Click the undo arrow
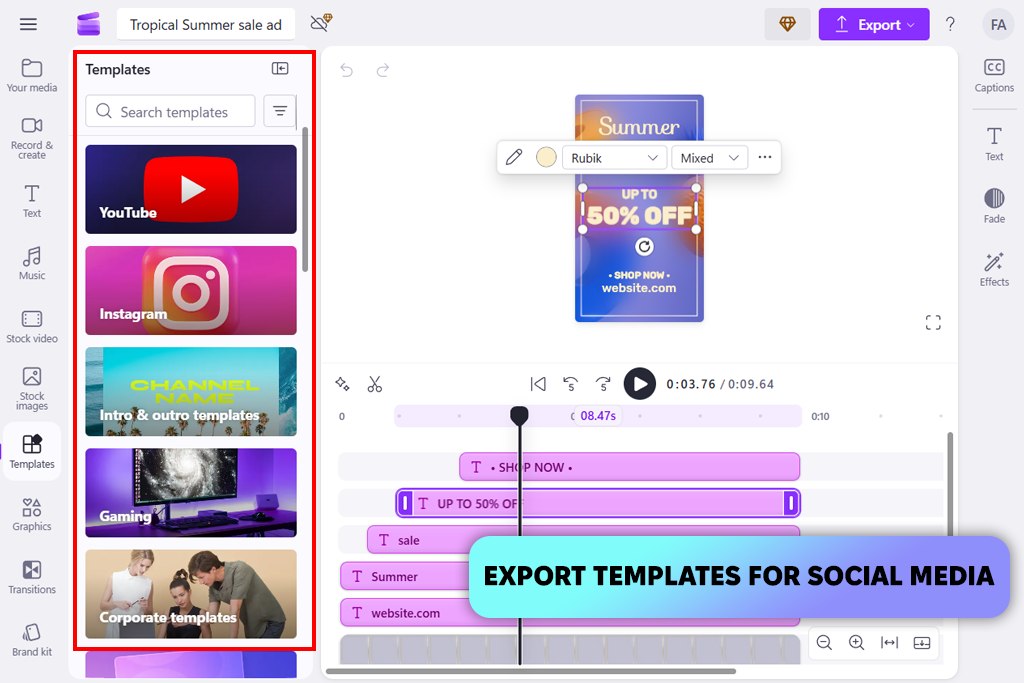 coord(347,70)
